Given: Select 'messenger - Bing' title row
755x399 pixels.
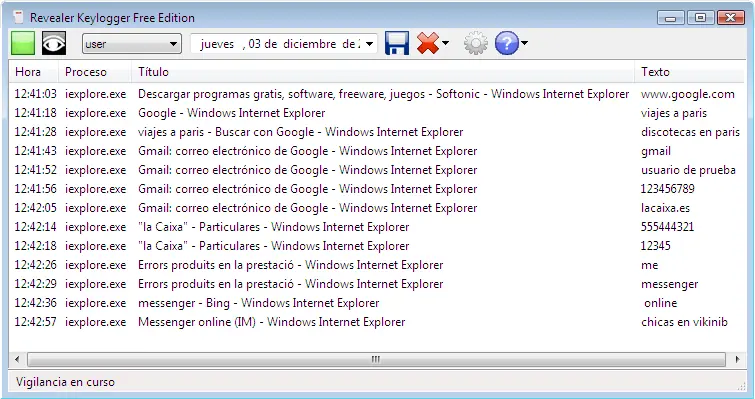Looking at the screenshot, I should (377, 303).
